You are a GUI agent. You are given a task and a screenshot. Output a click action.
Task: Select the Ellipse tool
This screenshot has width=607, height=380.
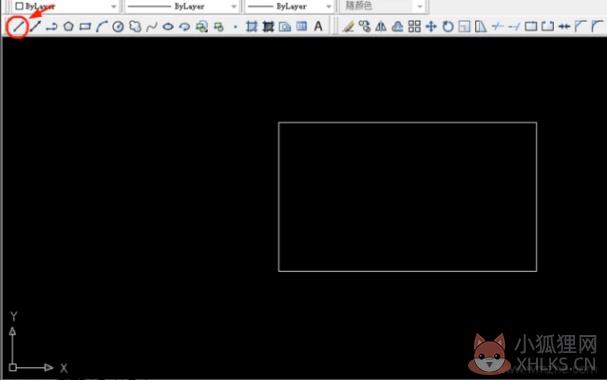pyautogui.click(x=168, y=27)
